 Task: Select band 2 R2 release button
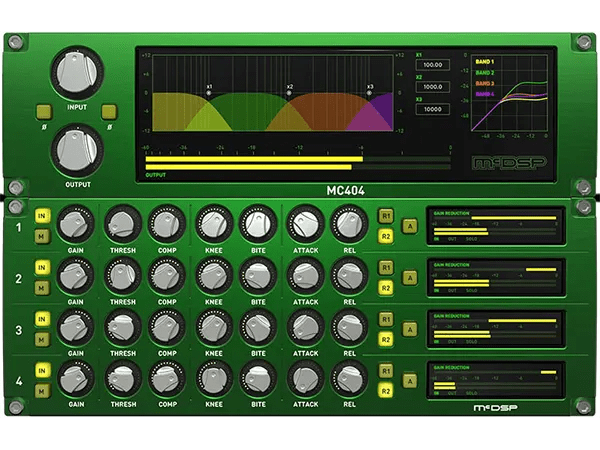(x=386, y=288)
